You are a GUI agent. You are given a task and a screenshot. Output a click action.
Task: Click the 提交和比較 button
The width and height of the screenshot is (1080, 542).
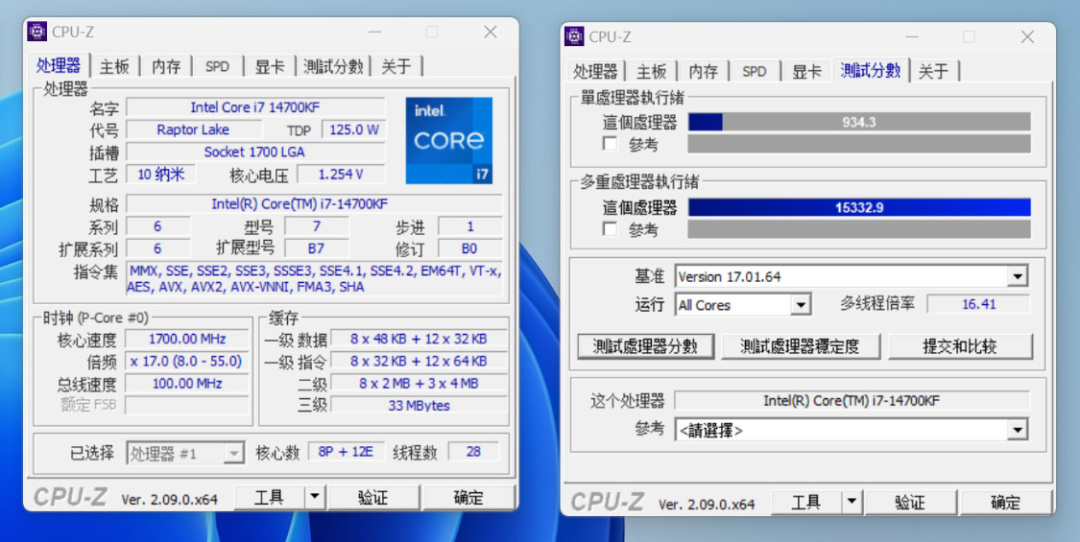click(960, 346)
